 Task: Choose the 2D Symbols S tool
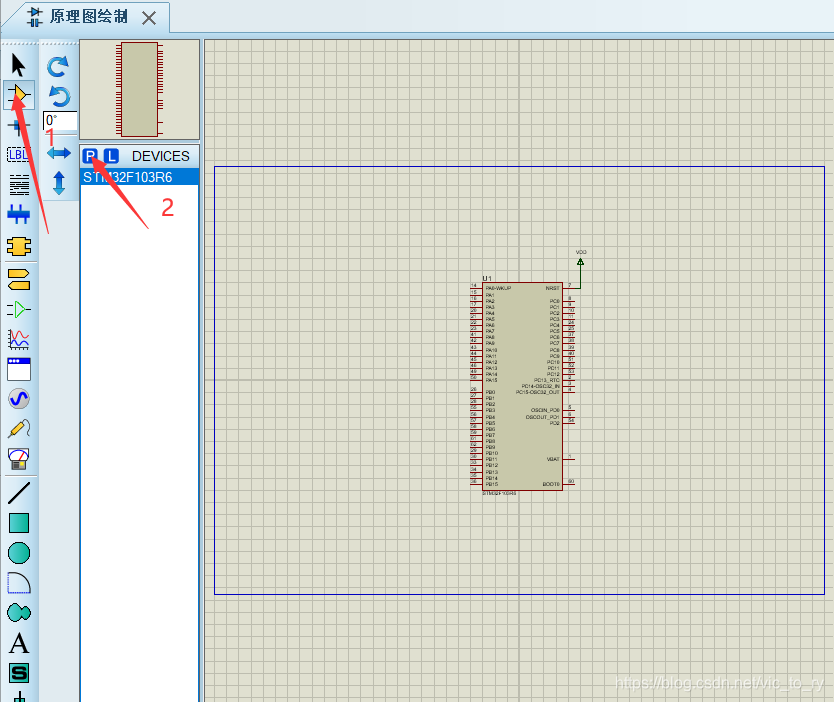pos(19,673)
